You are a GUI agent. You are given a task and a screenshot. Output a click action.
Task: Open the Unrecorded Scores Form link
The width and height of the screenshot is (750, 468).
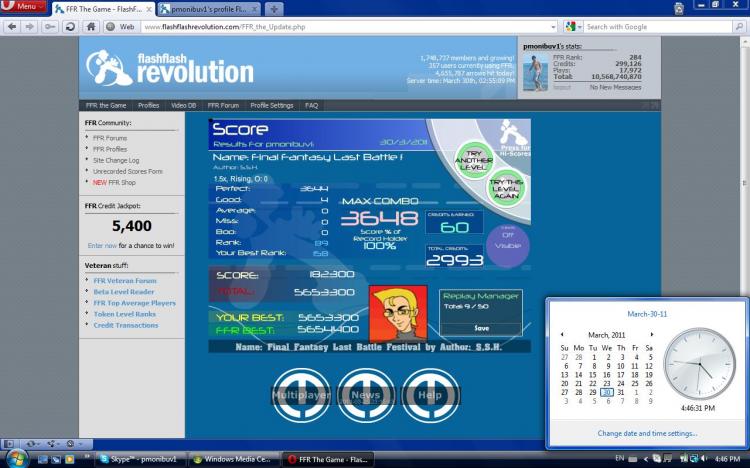coord(128,171)
